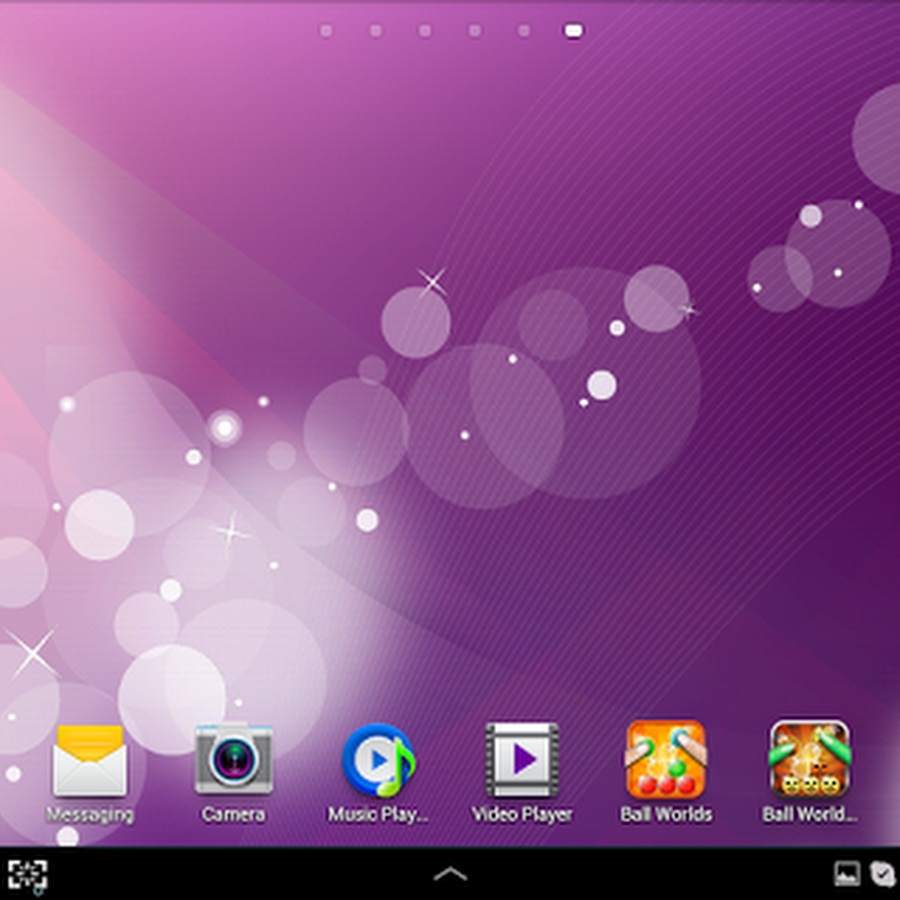Open the Messaging app
The image size is (900, 900).
tap(90, 773)
